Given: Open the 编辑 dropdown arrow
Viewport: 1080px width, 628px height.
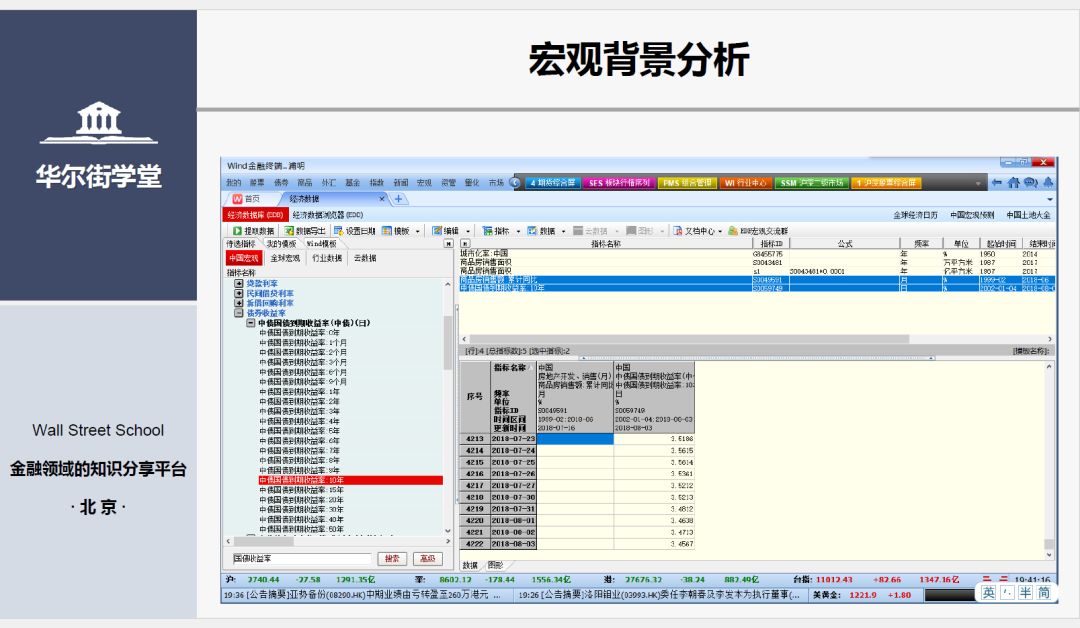Looking at the screenshot, I should coord(468,231).
